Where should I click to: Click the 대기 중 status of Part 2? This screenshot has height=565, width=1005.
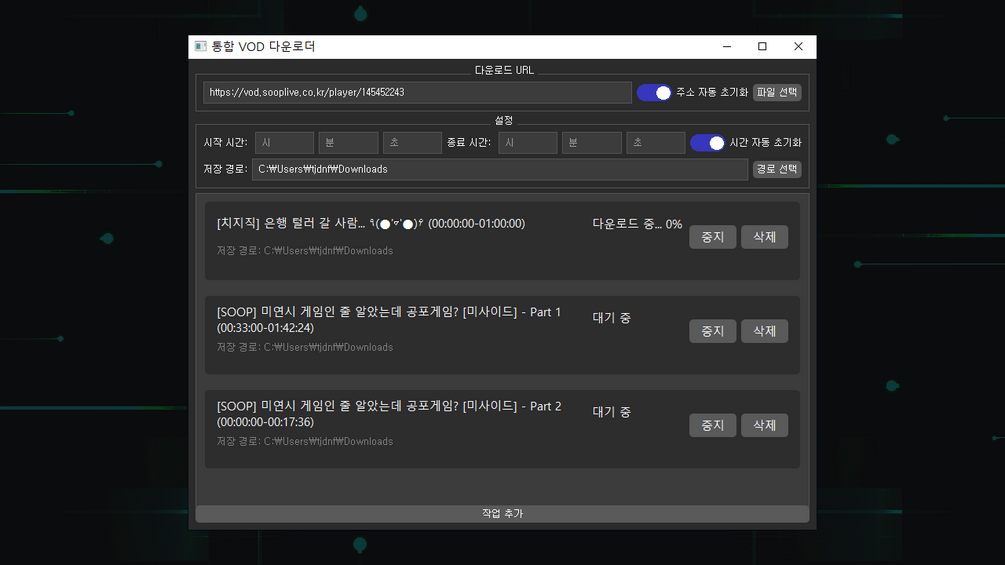[x=611, y=412]
